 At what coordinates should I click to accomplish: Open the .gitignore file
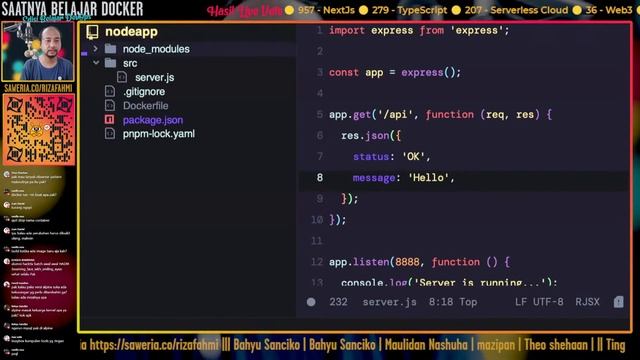[144, 92]
